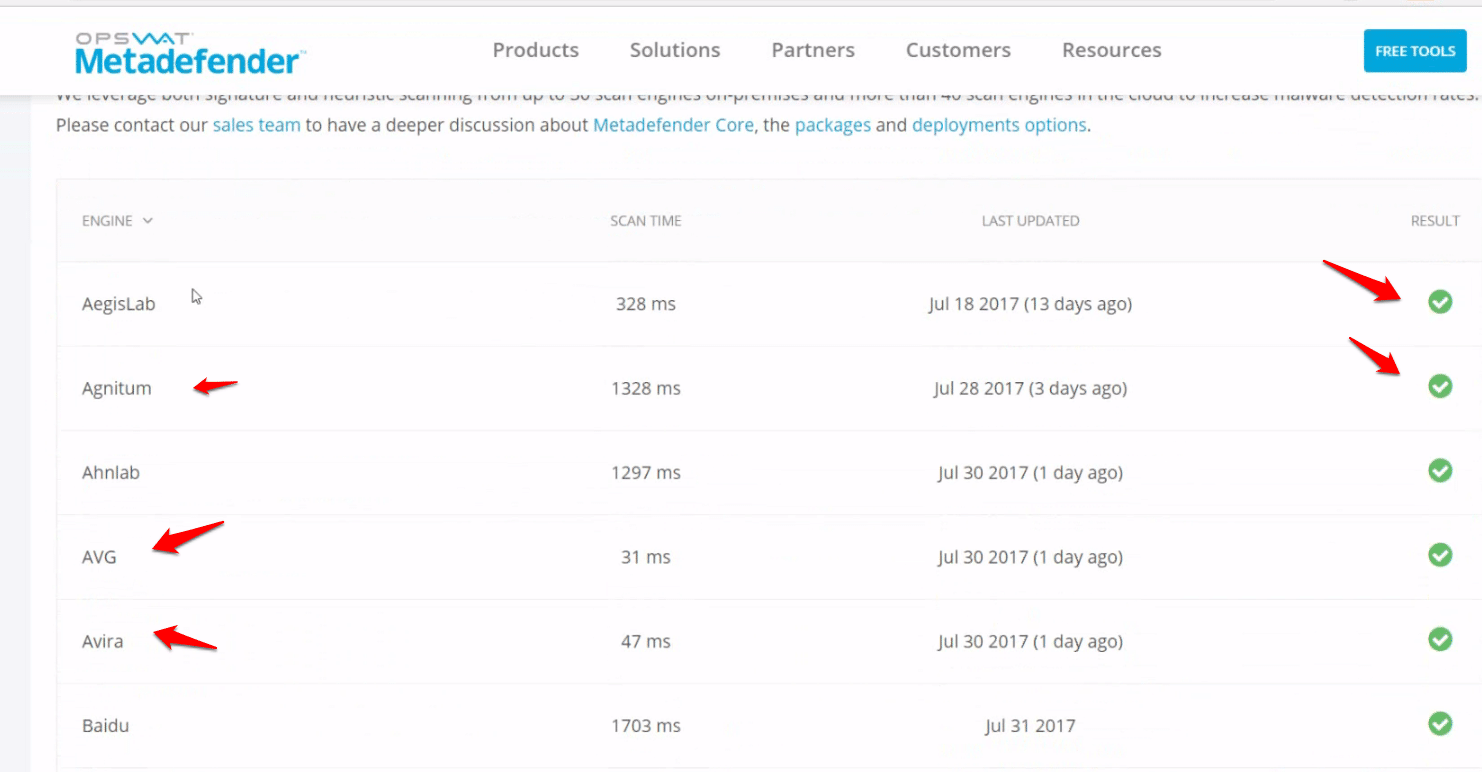
Task: Click the LAST UPDATED column header
Action: [1031, 221]
